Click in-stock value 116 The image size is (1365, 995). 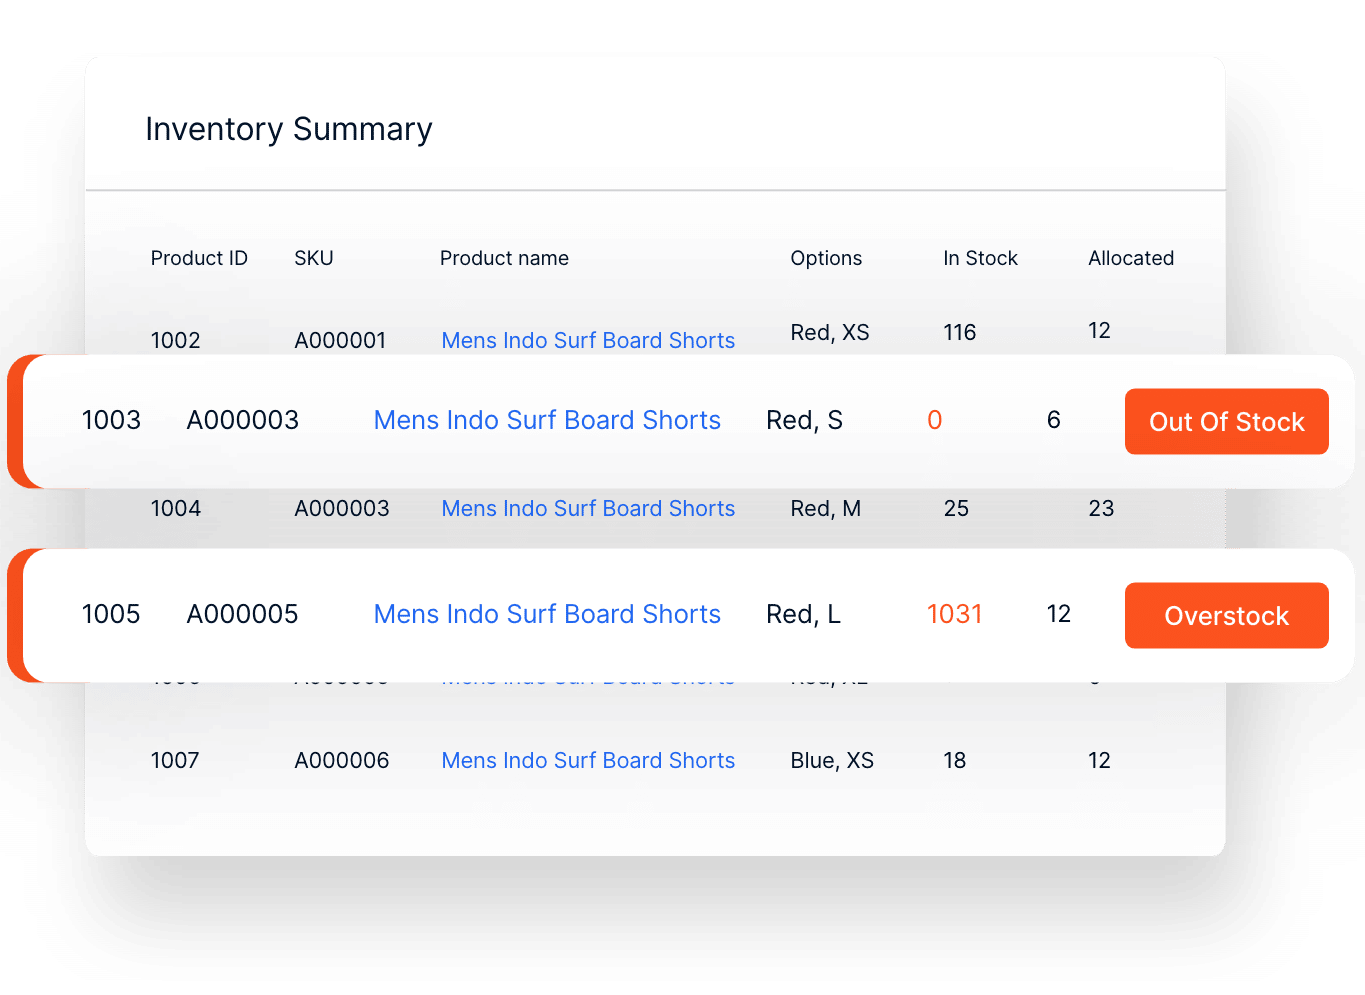tap(960, 332)
